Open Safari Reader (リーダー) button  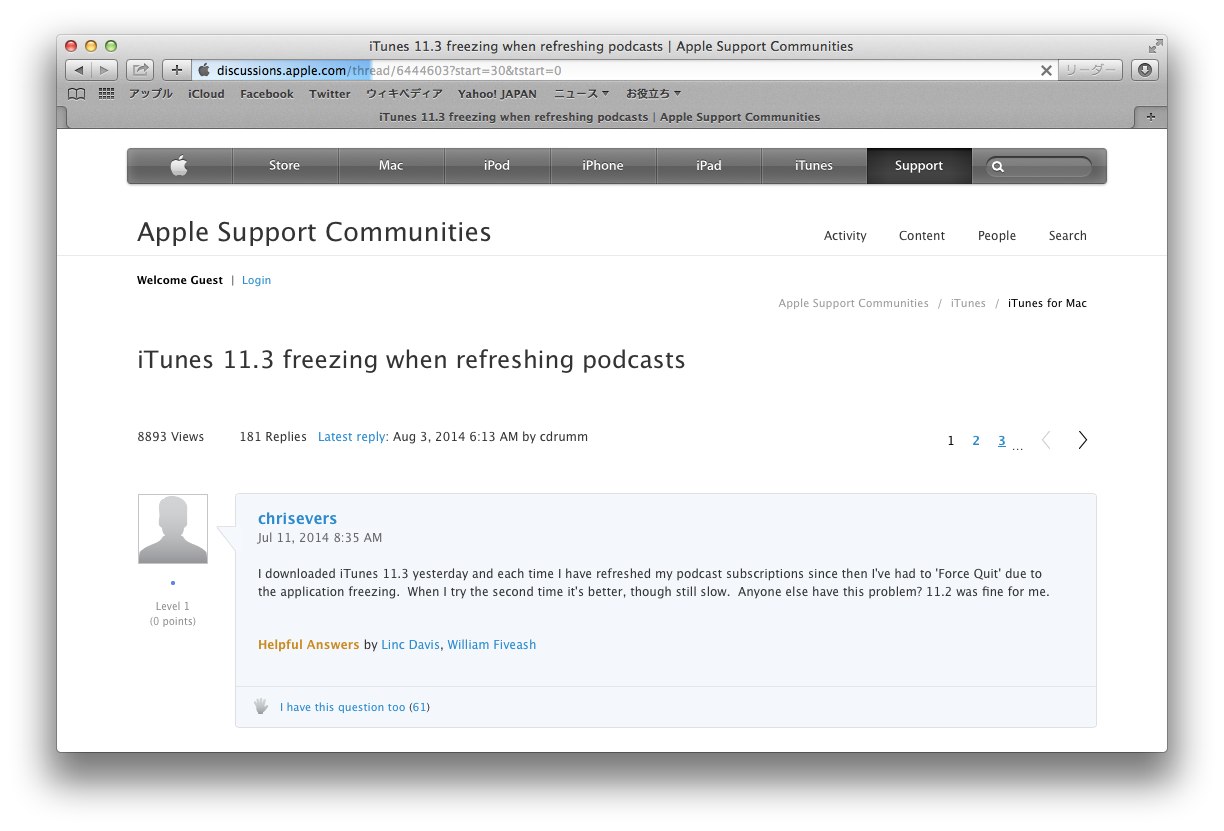click(x=1090, y=70)
